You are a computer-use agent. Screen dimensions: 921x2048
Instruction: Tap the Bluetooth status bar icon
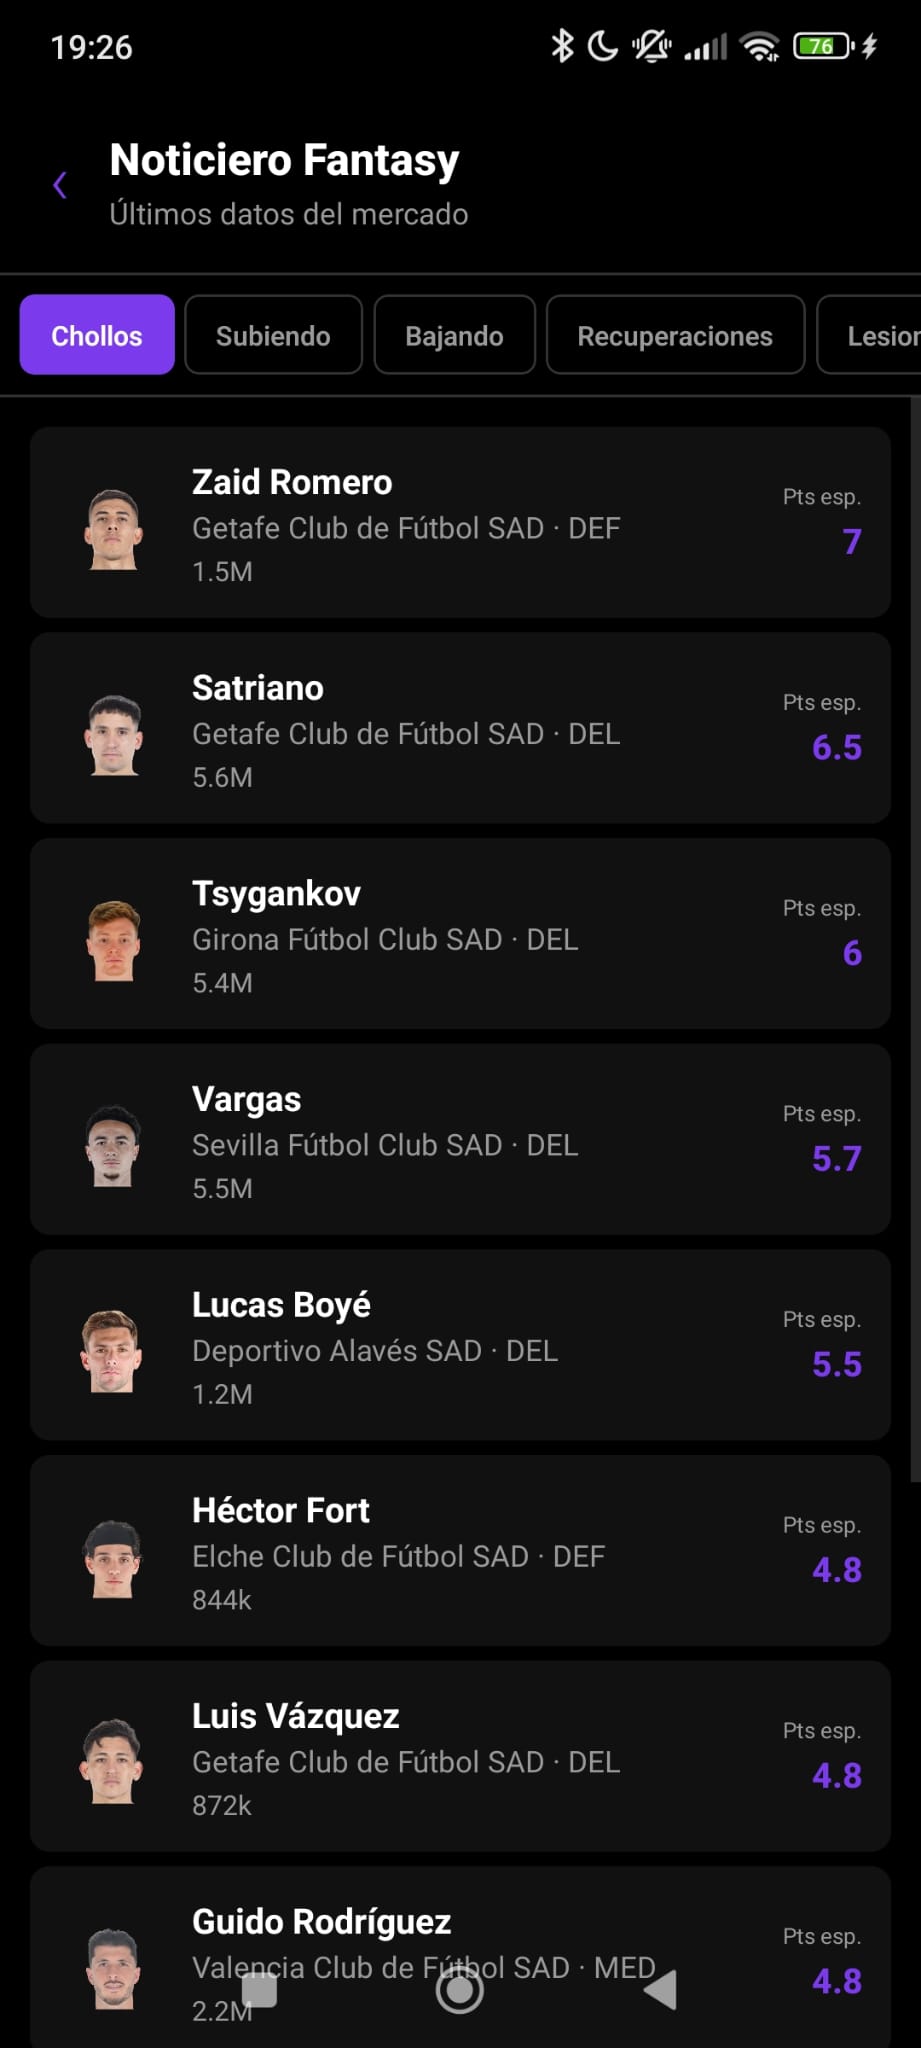(563, 46)
